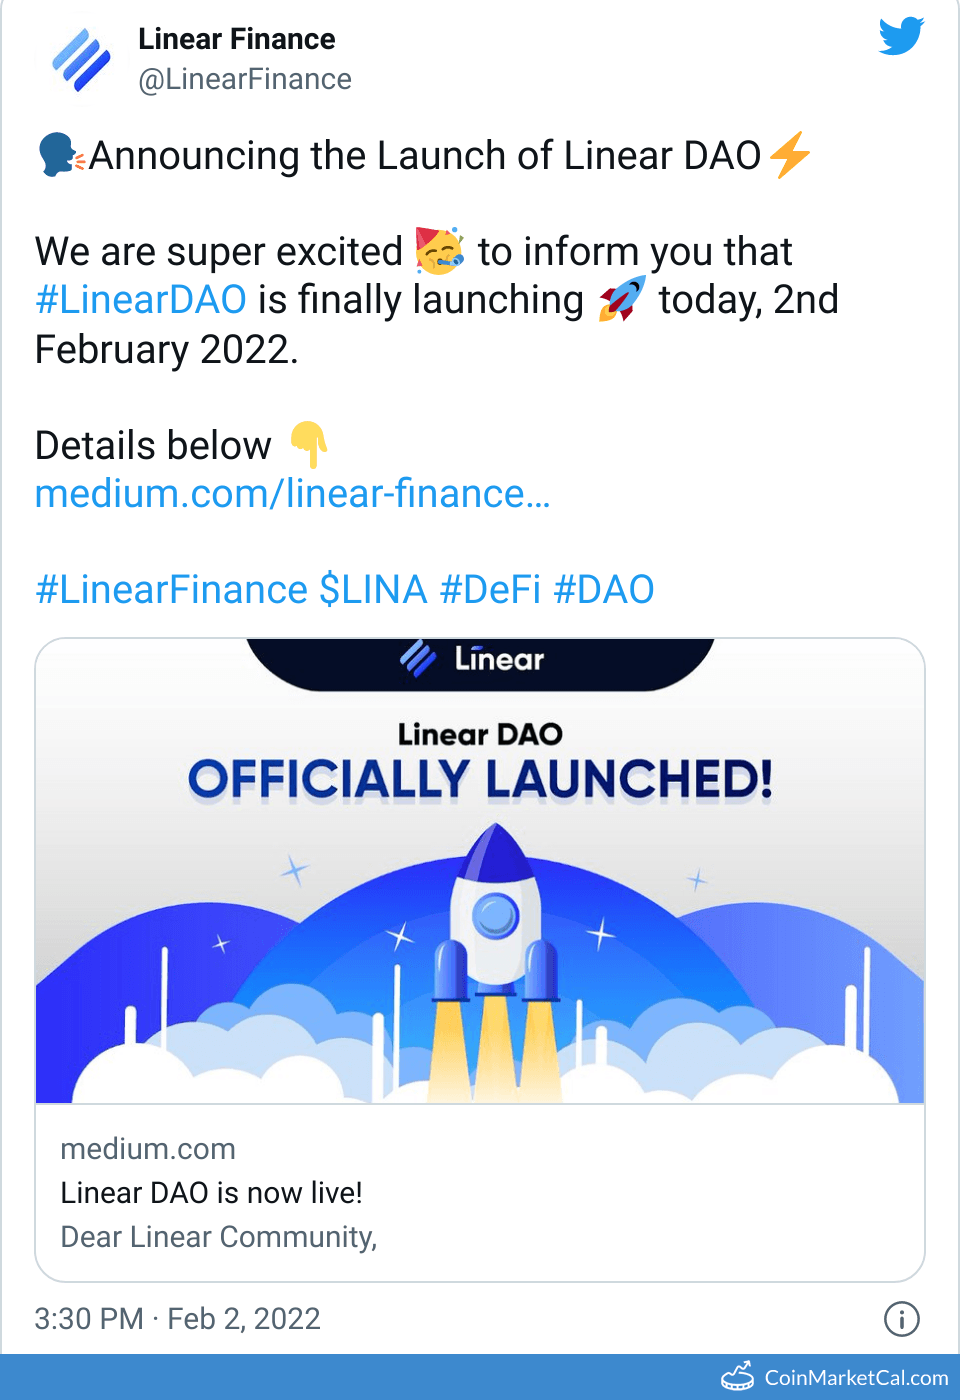
Task: Open the #DeFi hashtag
Action: point(490,590)
